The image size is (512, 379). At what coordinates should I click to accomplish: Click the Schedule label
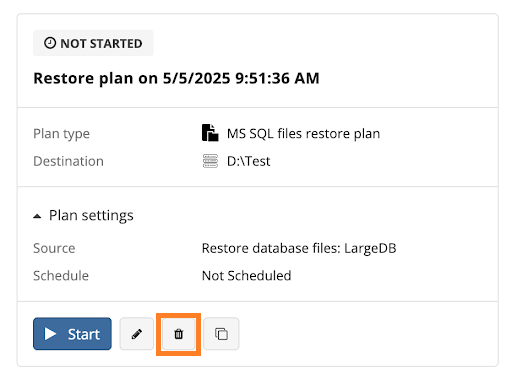tap(61, 276)
